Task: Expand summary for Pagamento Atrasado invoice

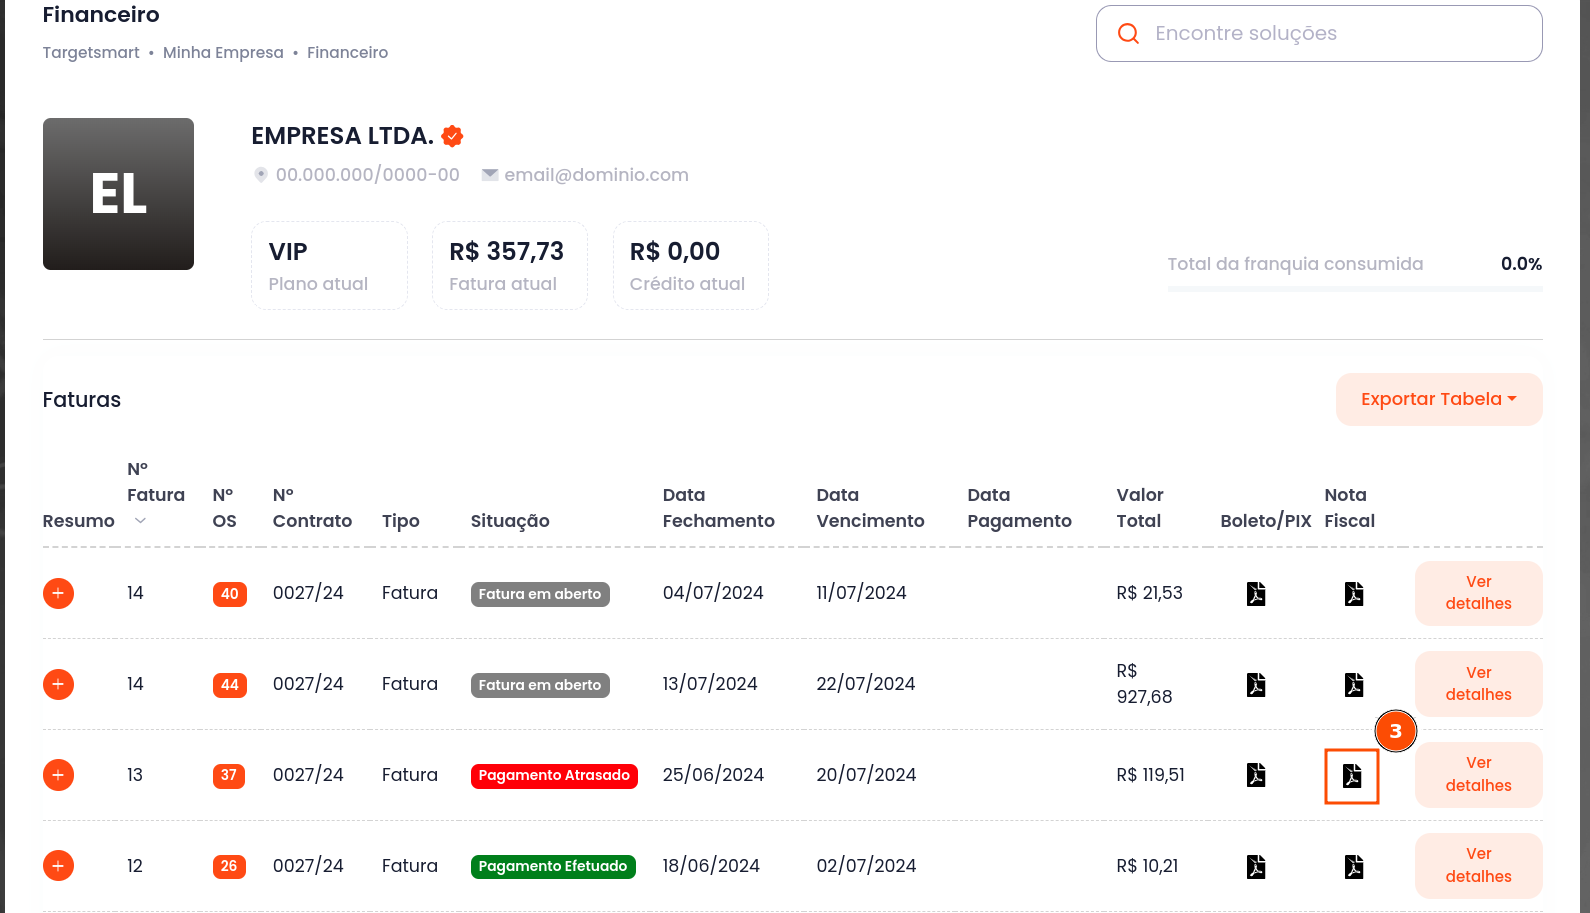Action: [58, 775]
